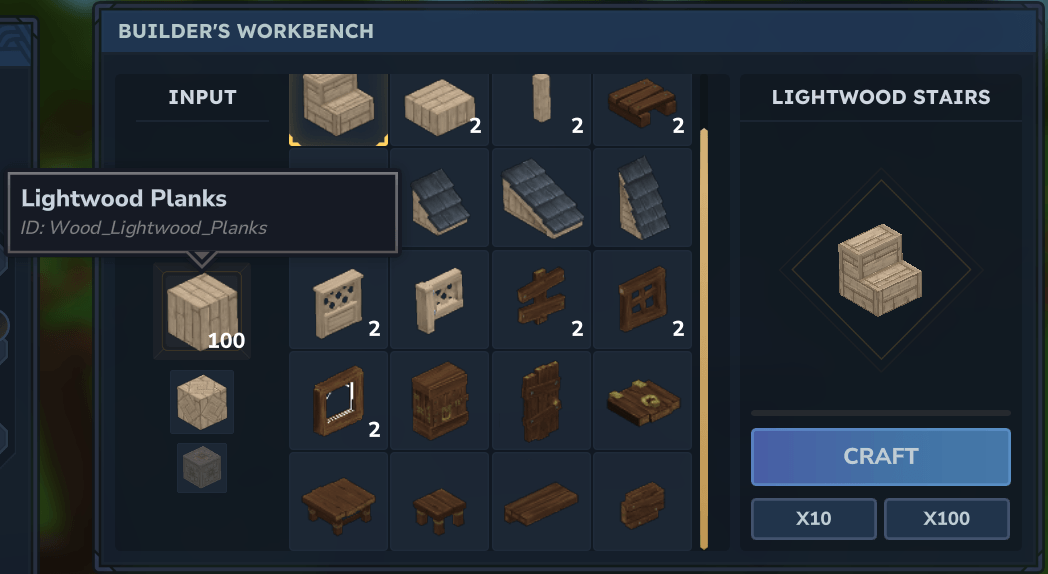
Task: Choose the thin lightwood post recipe
Action: pos(541,110)
